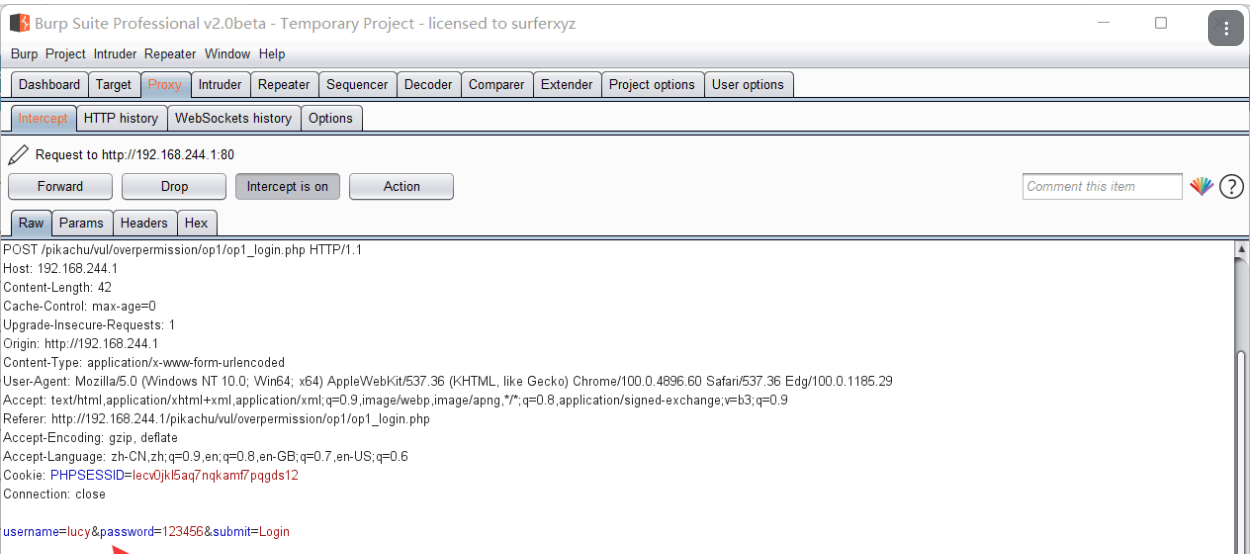The height and width of the screenshot is (554, 1254).
Task: Forward the intercepted request
Action: [60, 186]
